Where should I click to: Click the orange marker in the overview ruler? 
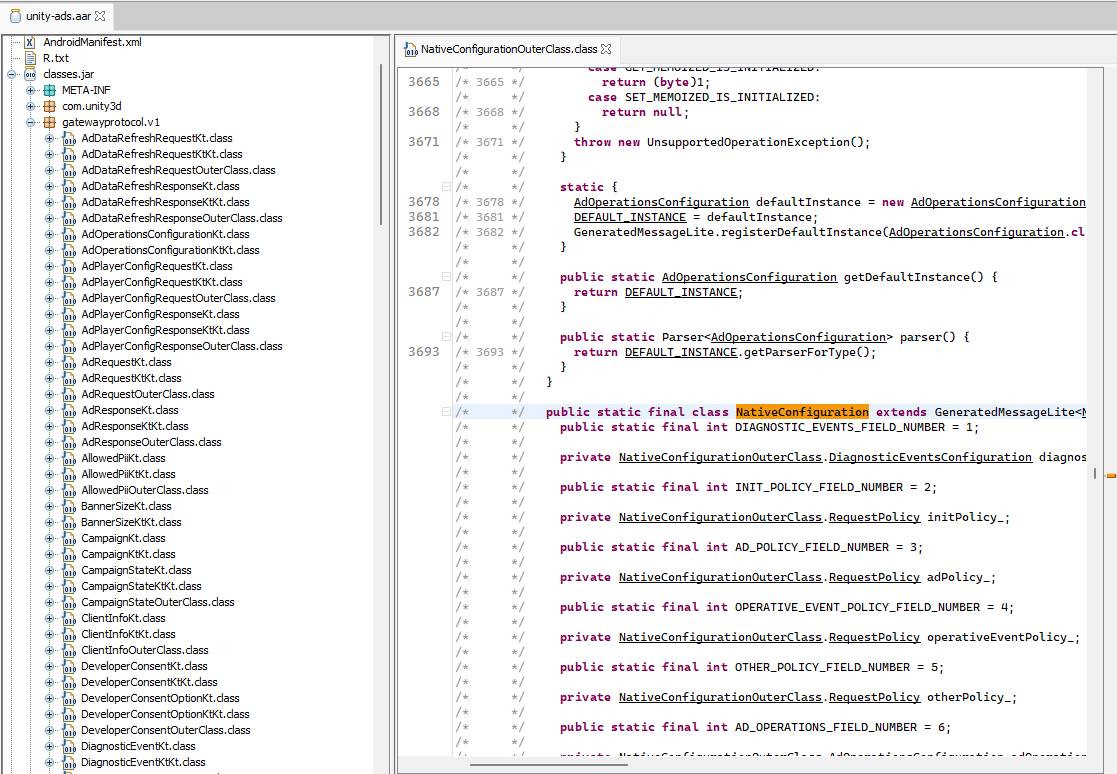tap(1110, 476)
